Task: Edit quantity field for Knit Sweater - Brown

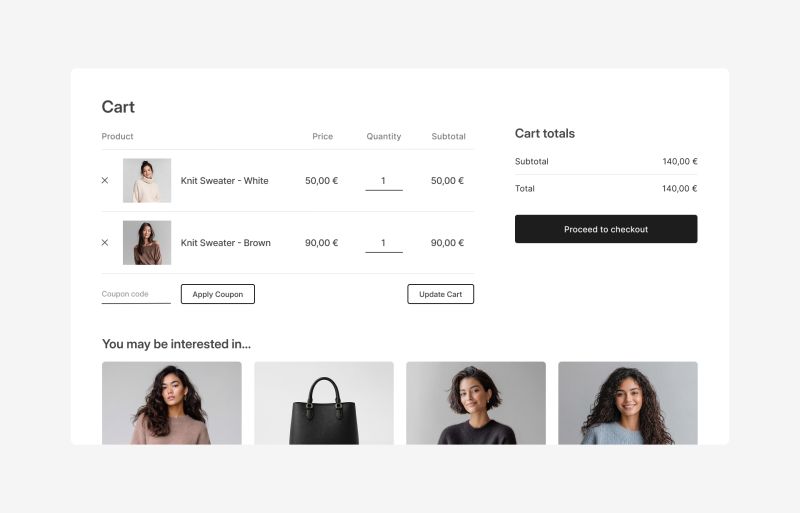Action: (384, 243)
